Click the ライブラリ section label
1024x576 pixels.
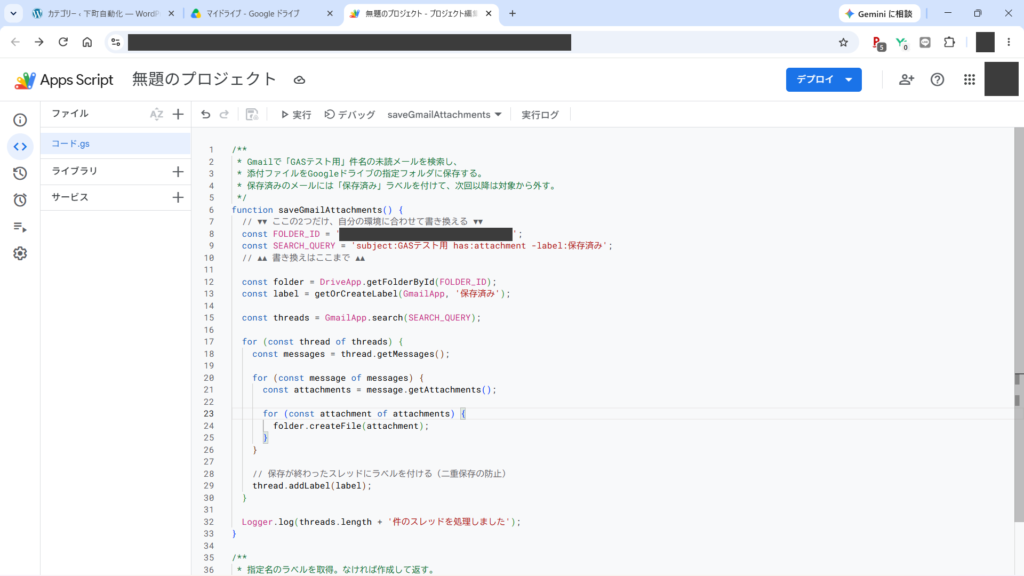coord(74,171)
